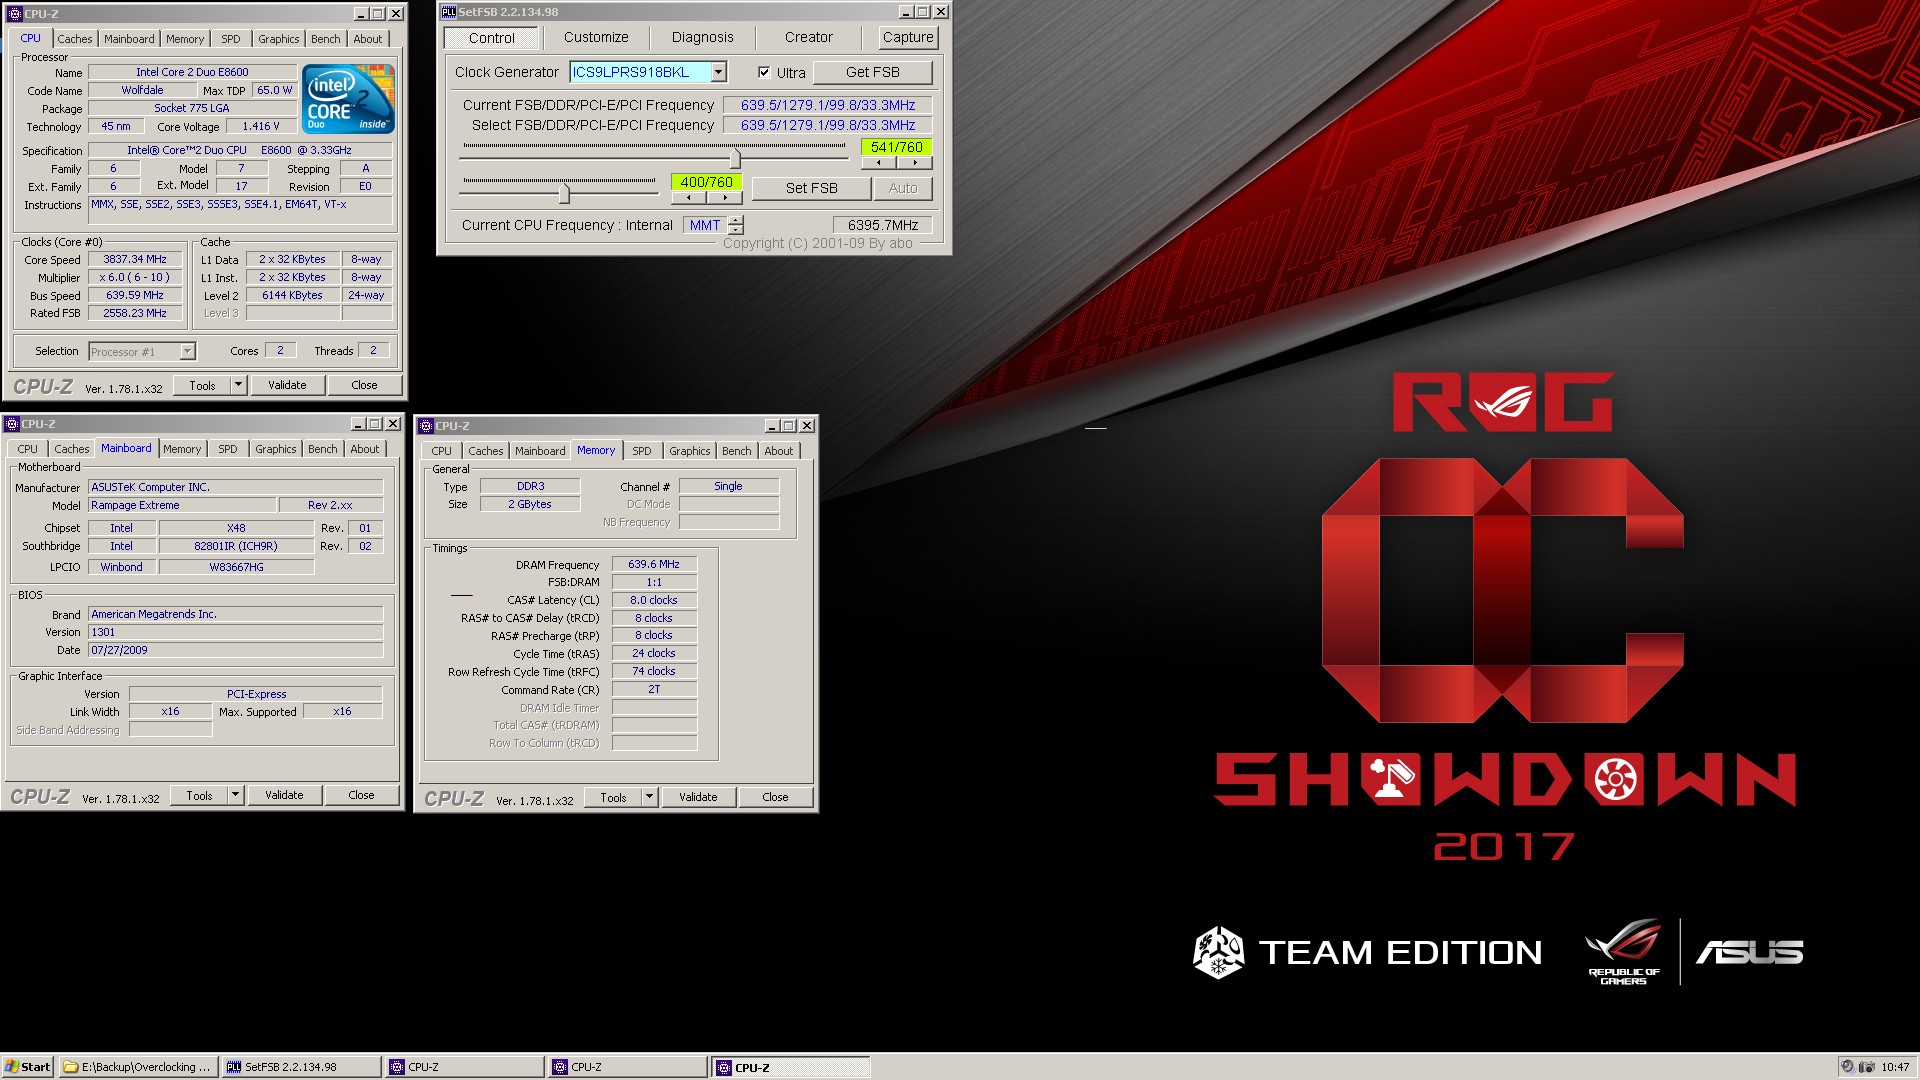This screenshot has height=1080, width=1920.
Task: Click the Current CPU Frequency 6395.7MHz field
Action: pos(883,225)
